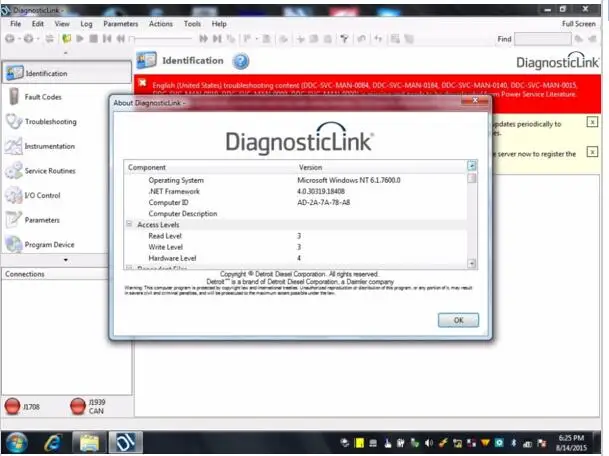Open the View menu

[62, 24]
